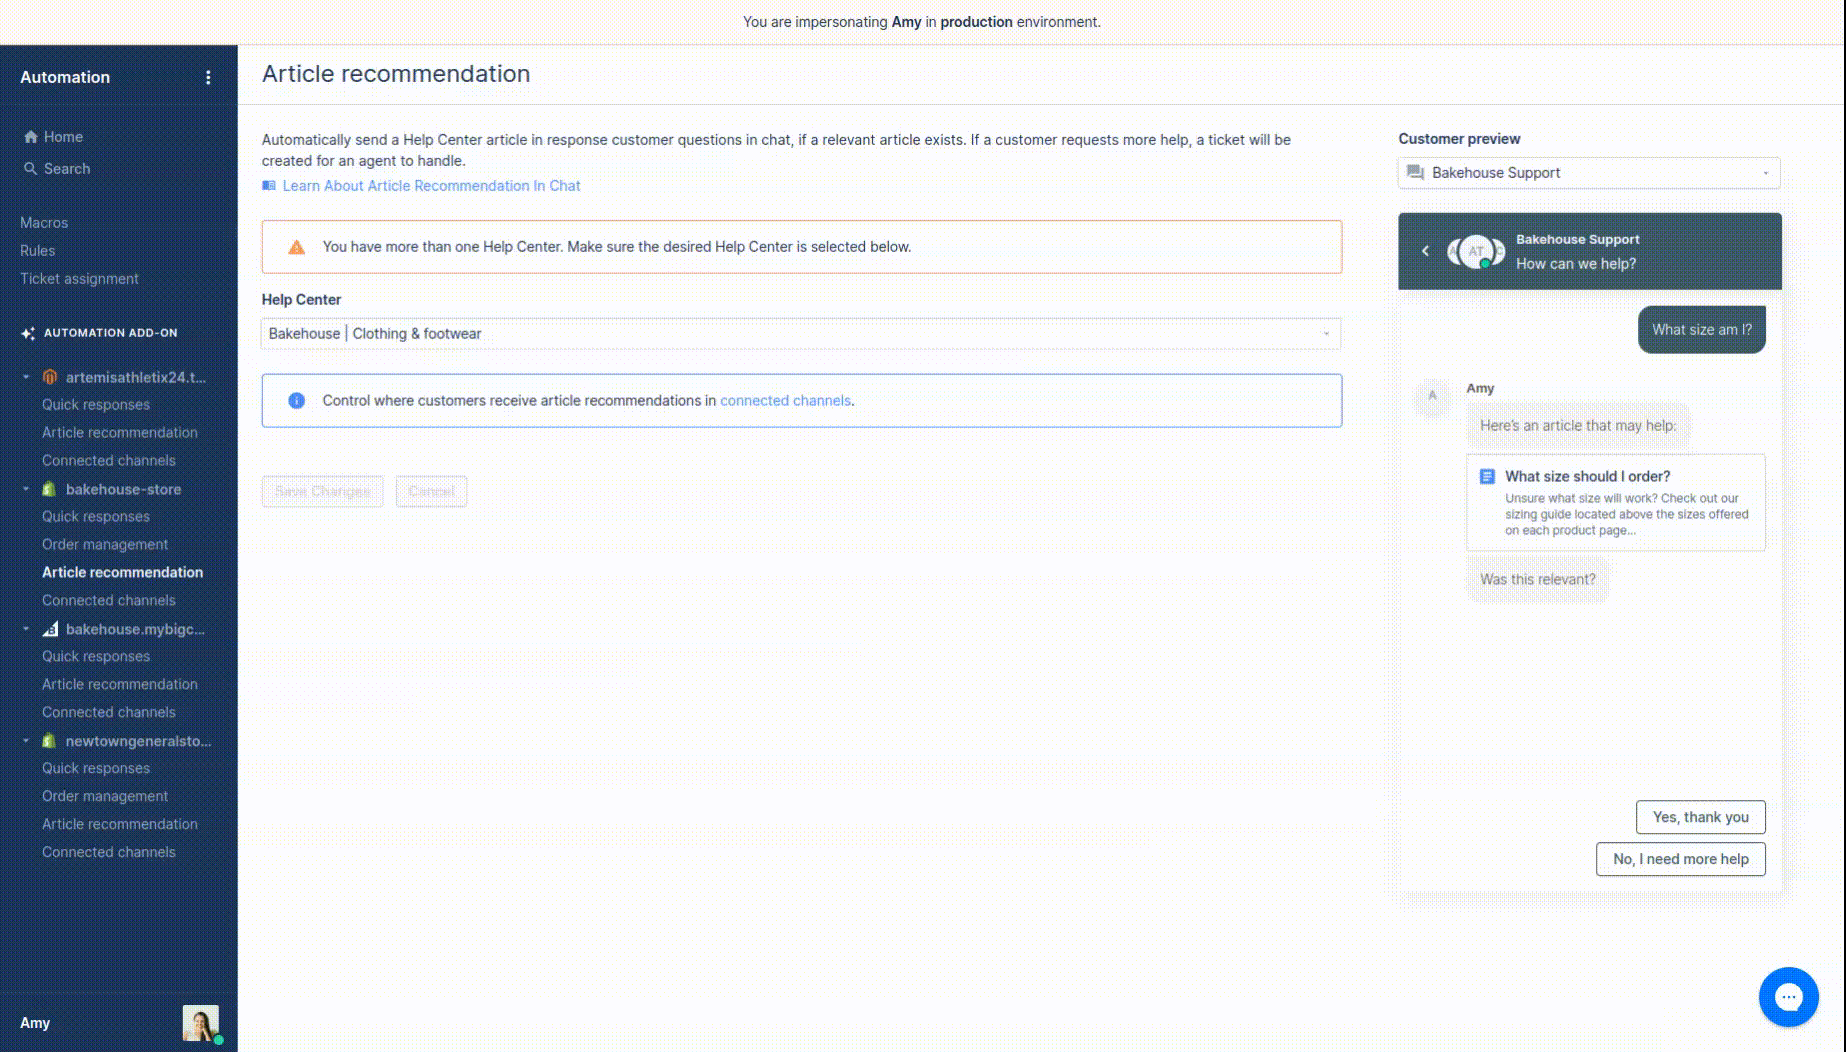
Task: Collapse the newtowngeneralsto store section
Action: tap(26, 741)
